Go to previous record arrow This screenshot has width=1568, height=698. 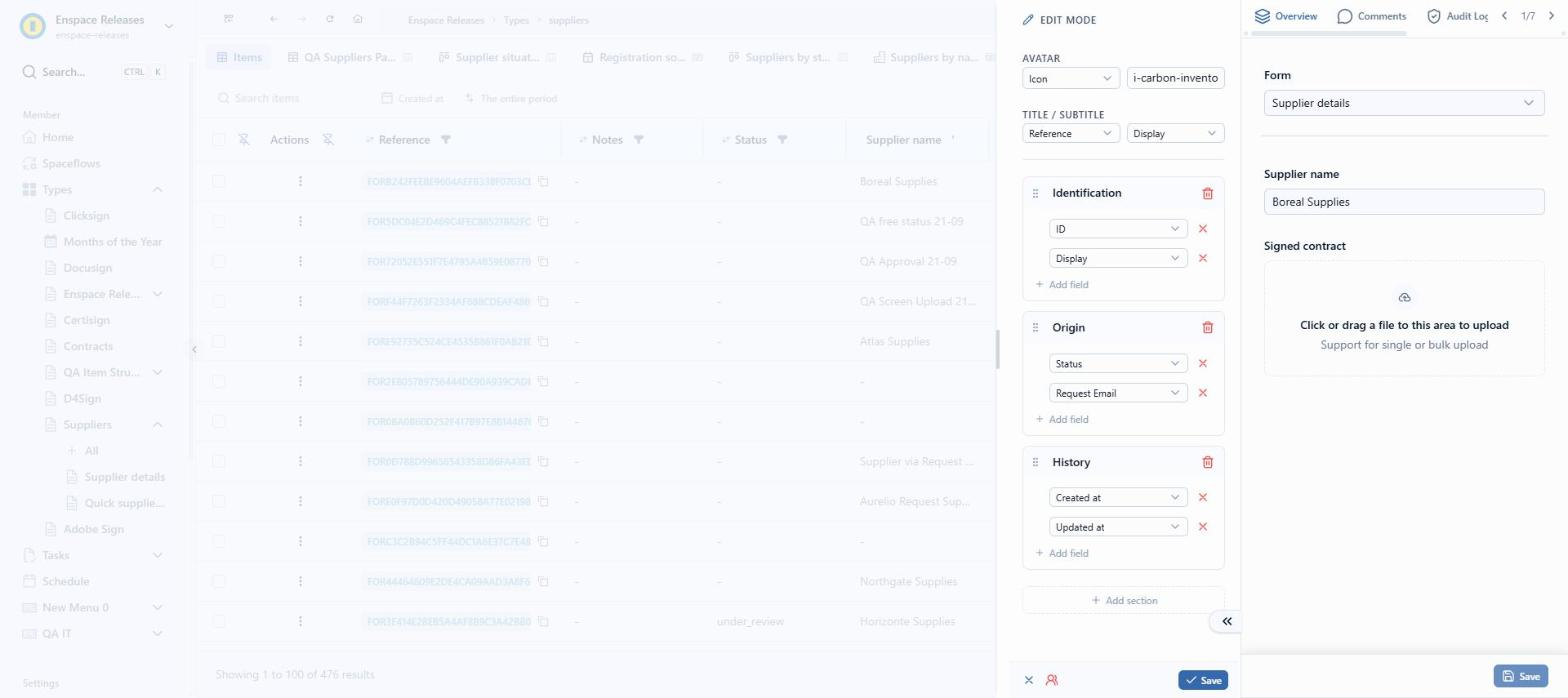1504,16
